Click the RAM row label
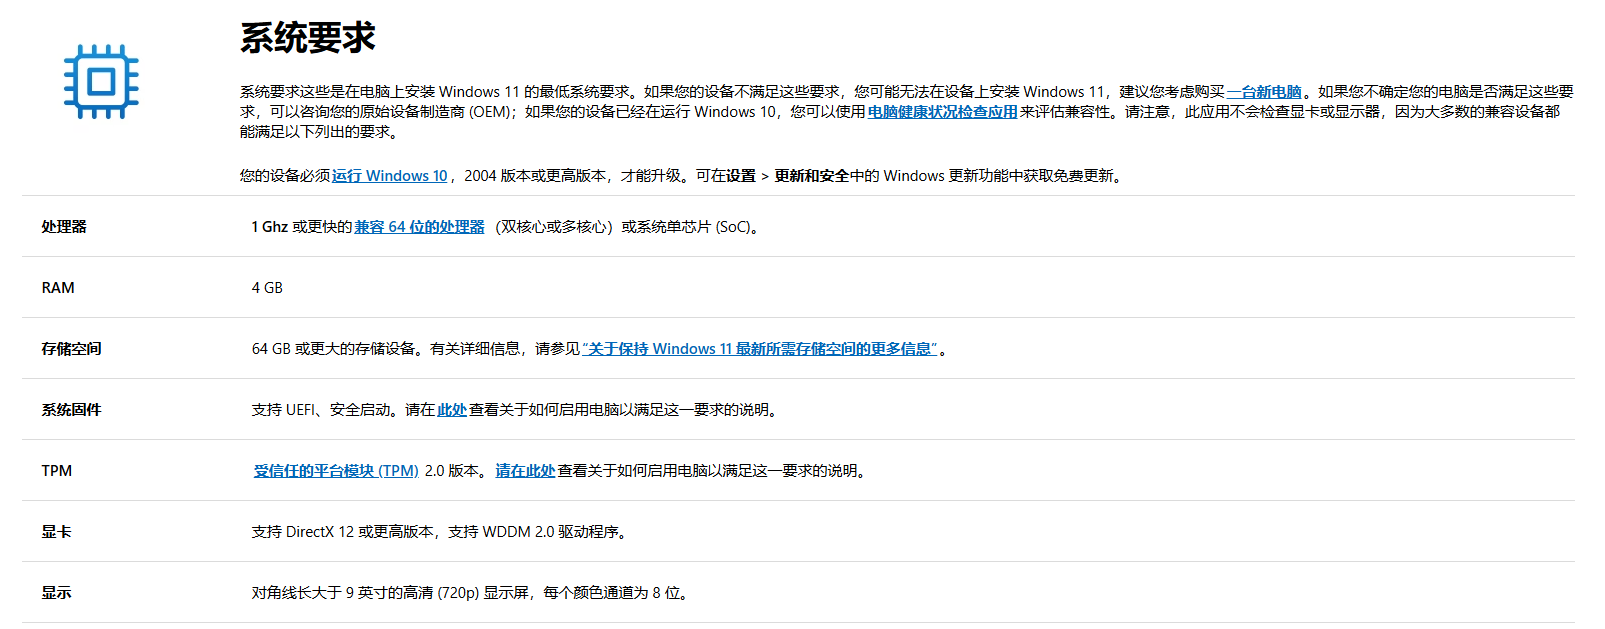The height and width of the screenshot is (629, 1605). 58,288
